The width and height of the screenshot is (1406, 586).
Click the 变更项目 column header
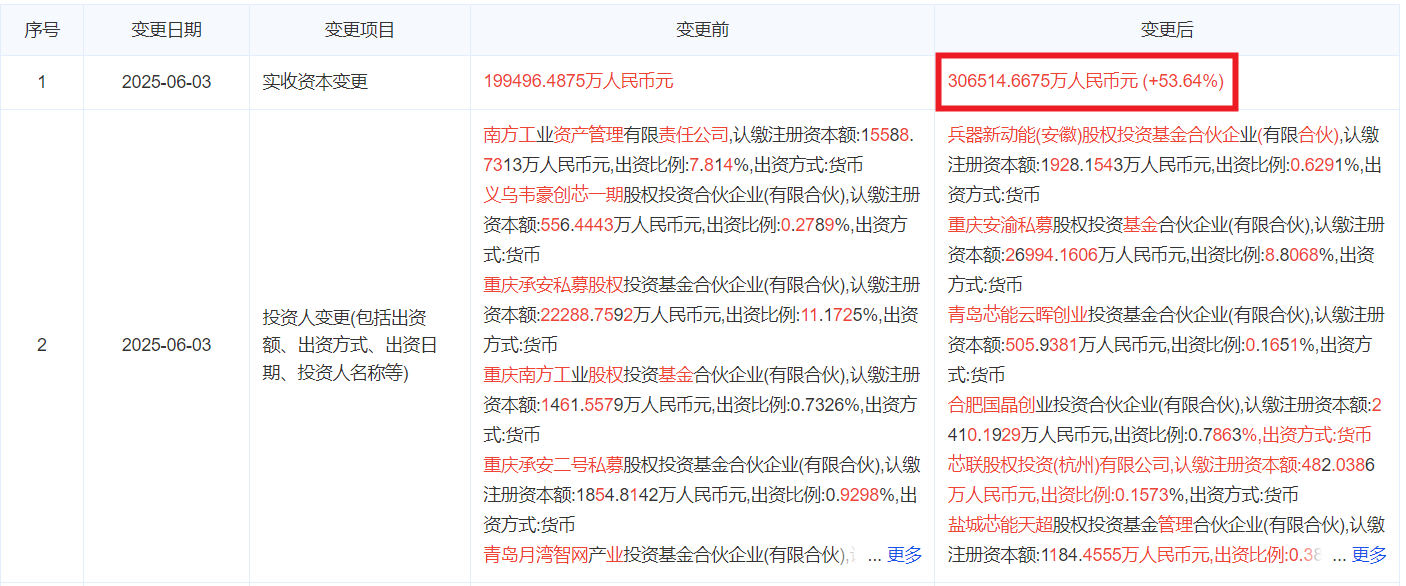point(360,30)
